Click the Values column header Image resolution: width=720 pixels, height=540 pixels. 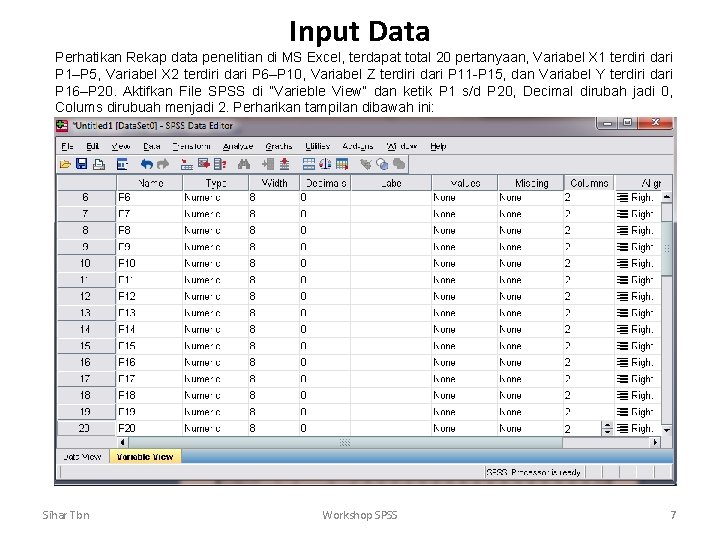tap(465, 183)
